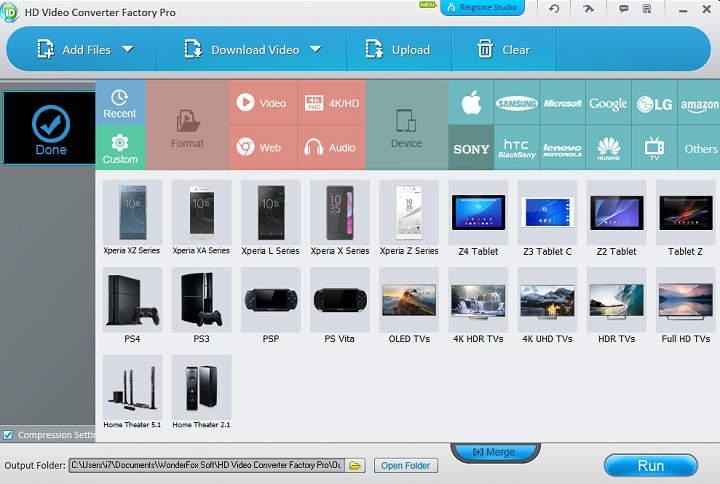Click the Add Files button
The width and height of the screenshot is (720, 484).
coord(74,49)
